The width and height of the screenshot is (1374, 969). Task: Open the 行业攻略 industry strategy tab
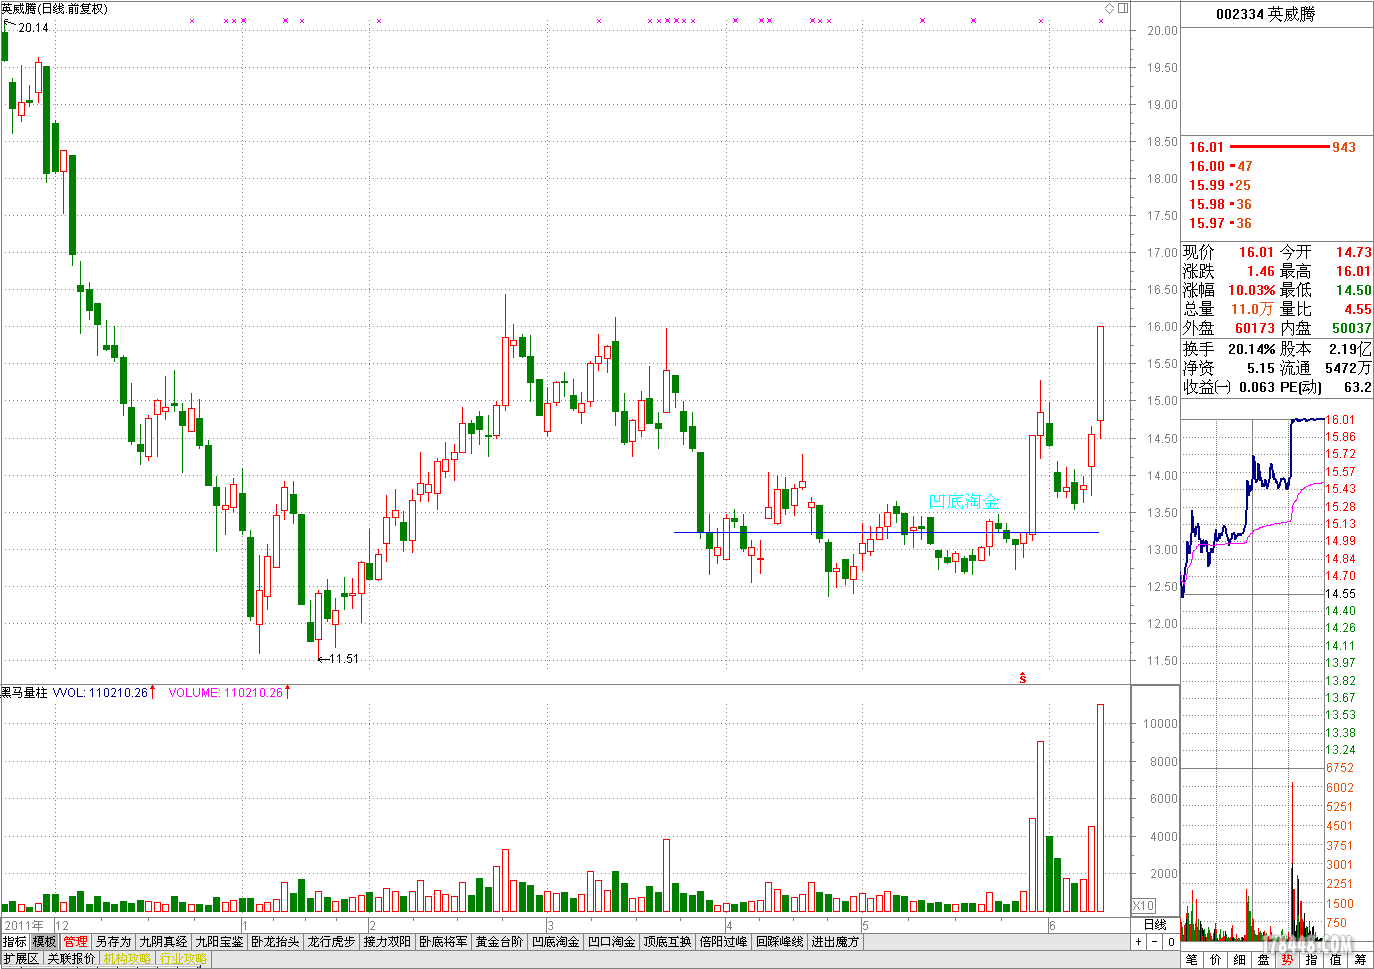(x=183, y=959)
